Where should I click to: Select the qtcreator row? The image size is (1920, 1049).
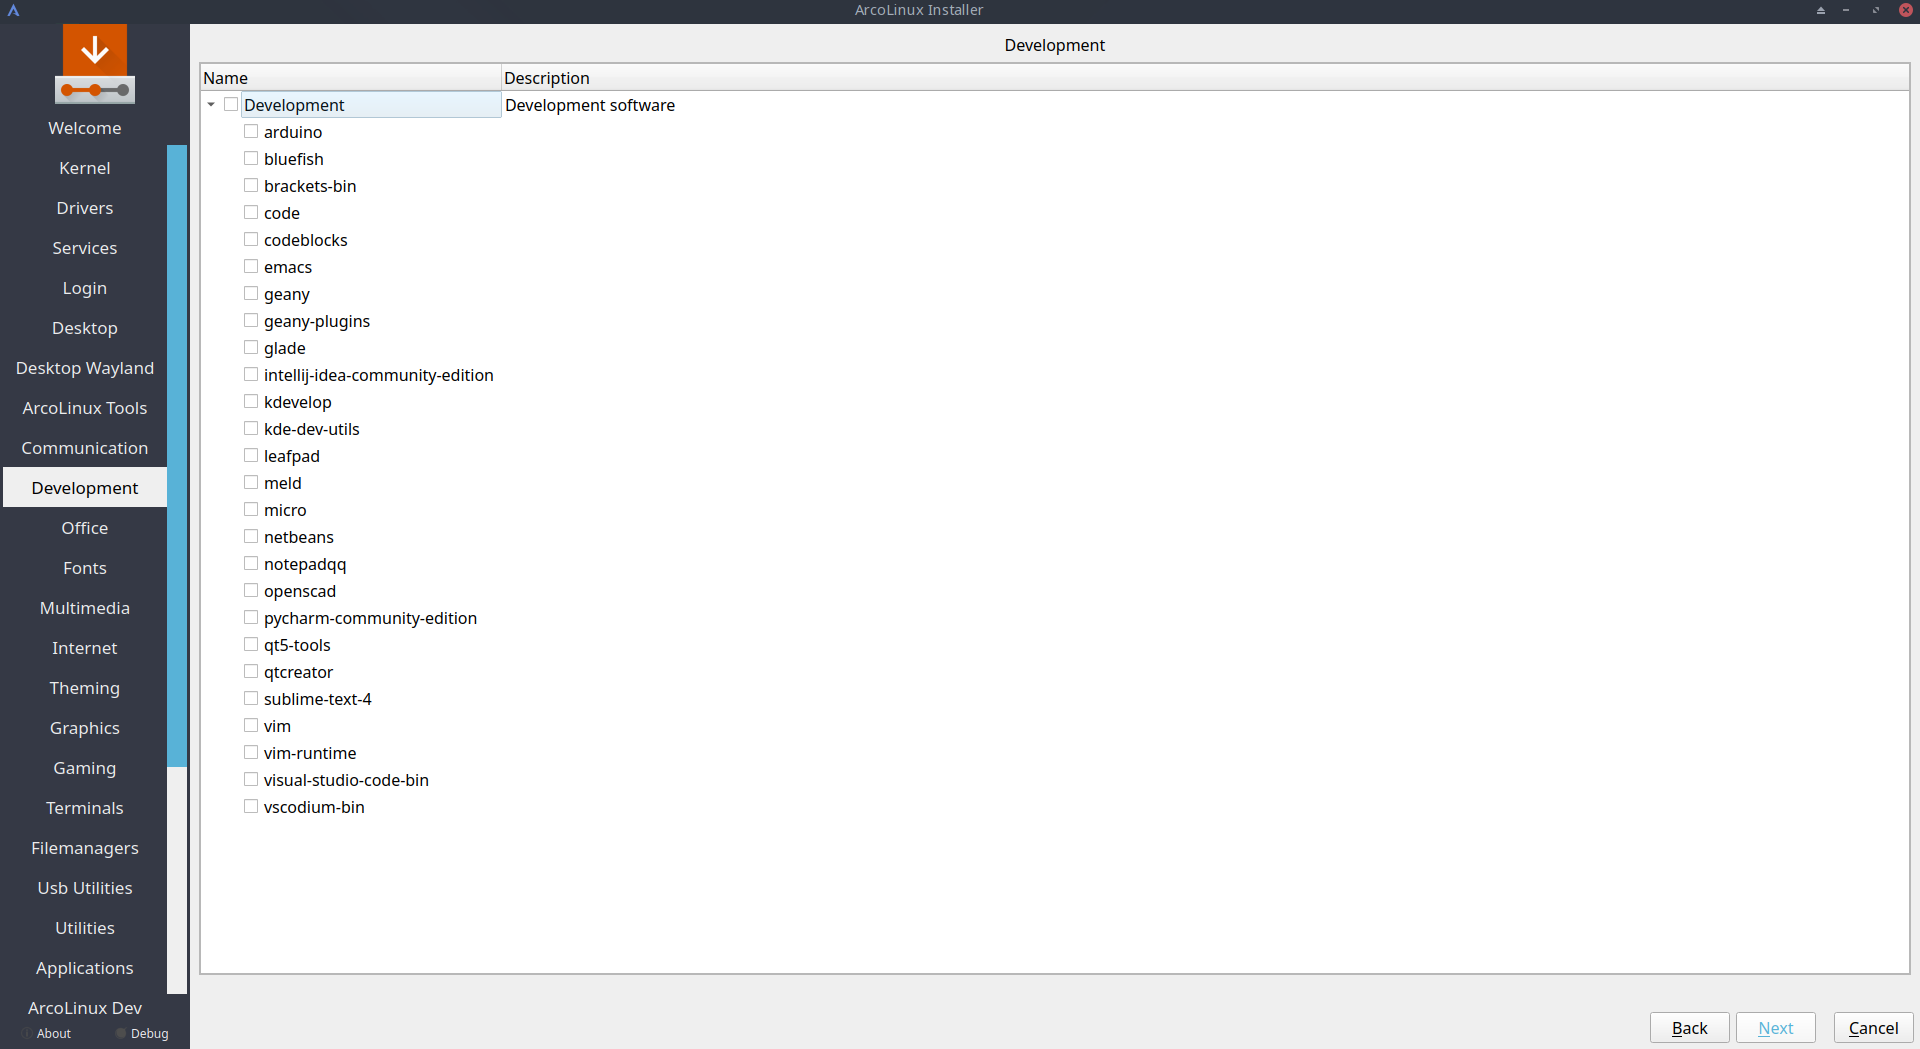[x=298, y=672]
